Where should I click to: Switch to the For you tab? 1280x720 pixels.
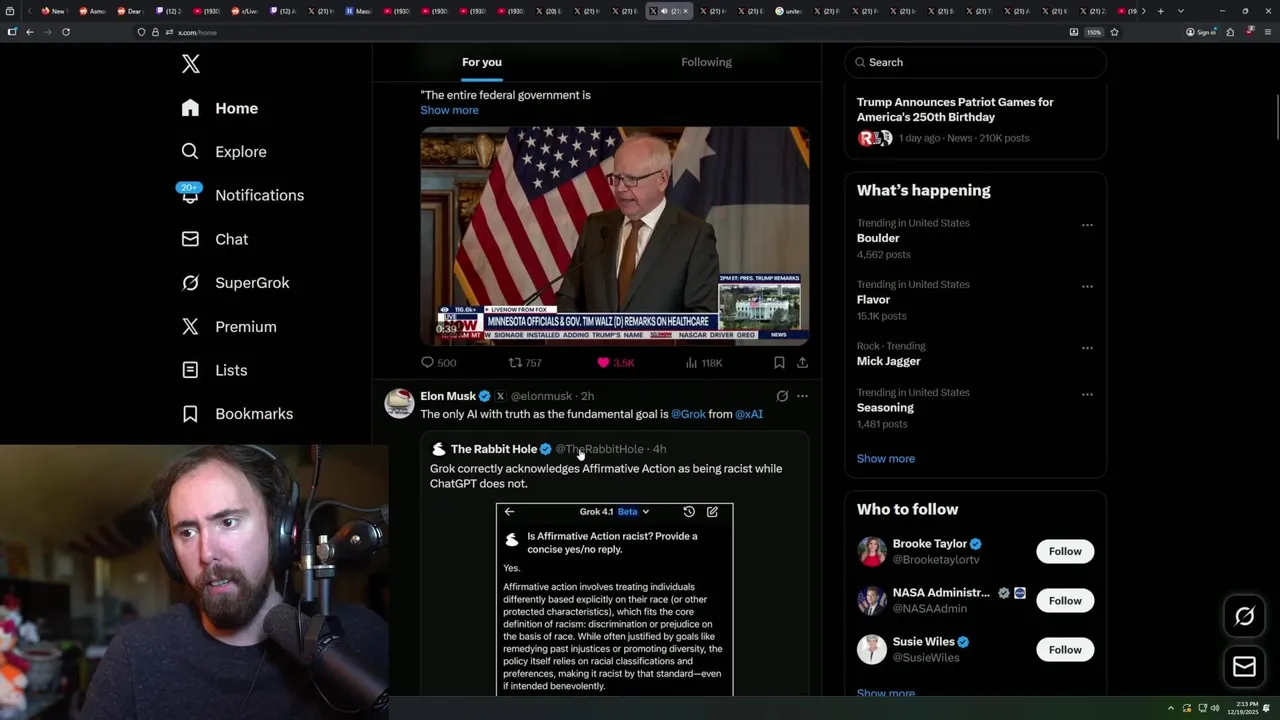482,62
